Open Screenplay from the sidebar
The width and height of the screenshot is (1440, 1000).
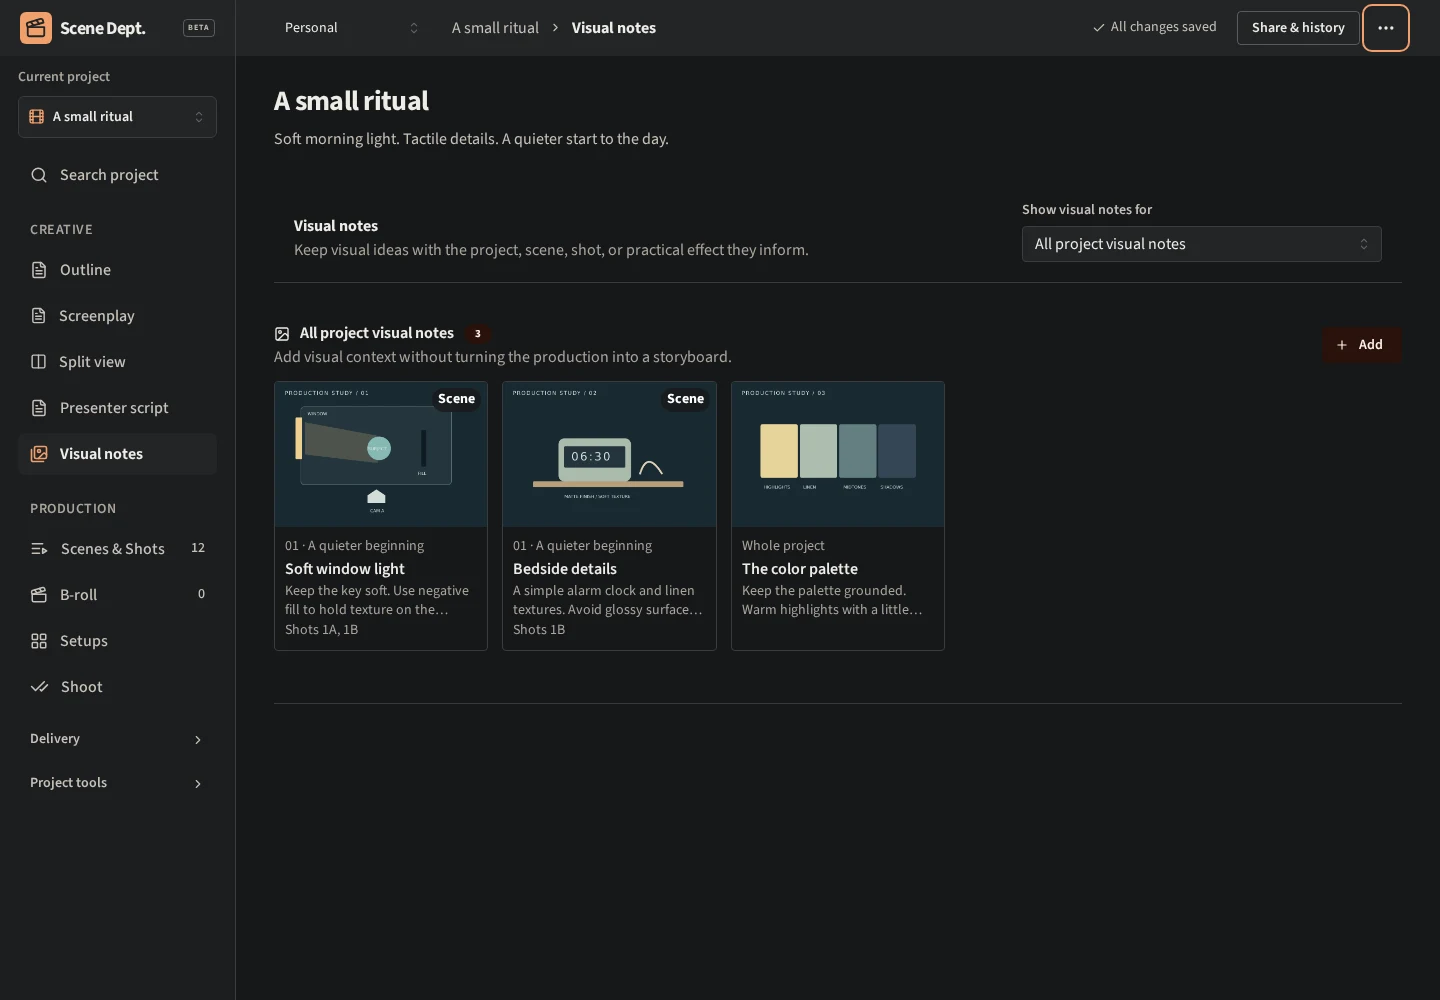[x=117, y=316]
